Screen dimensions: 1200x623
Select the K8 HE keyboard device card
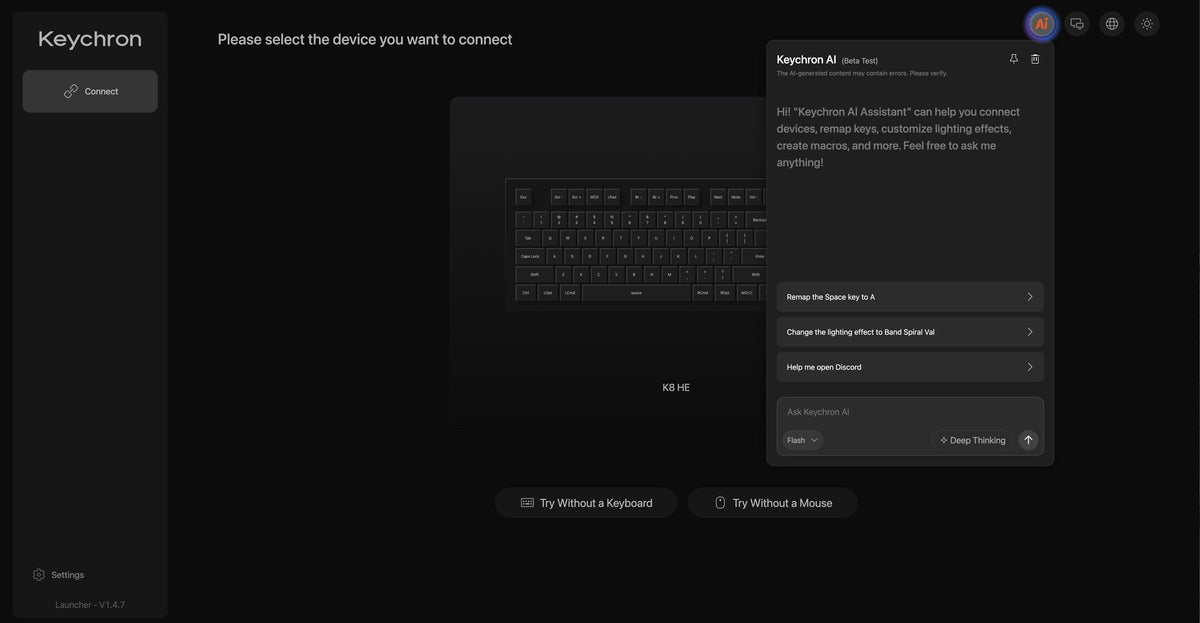pos(608,262)
